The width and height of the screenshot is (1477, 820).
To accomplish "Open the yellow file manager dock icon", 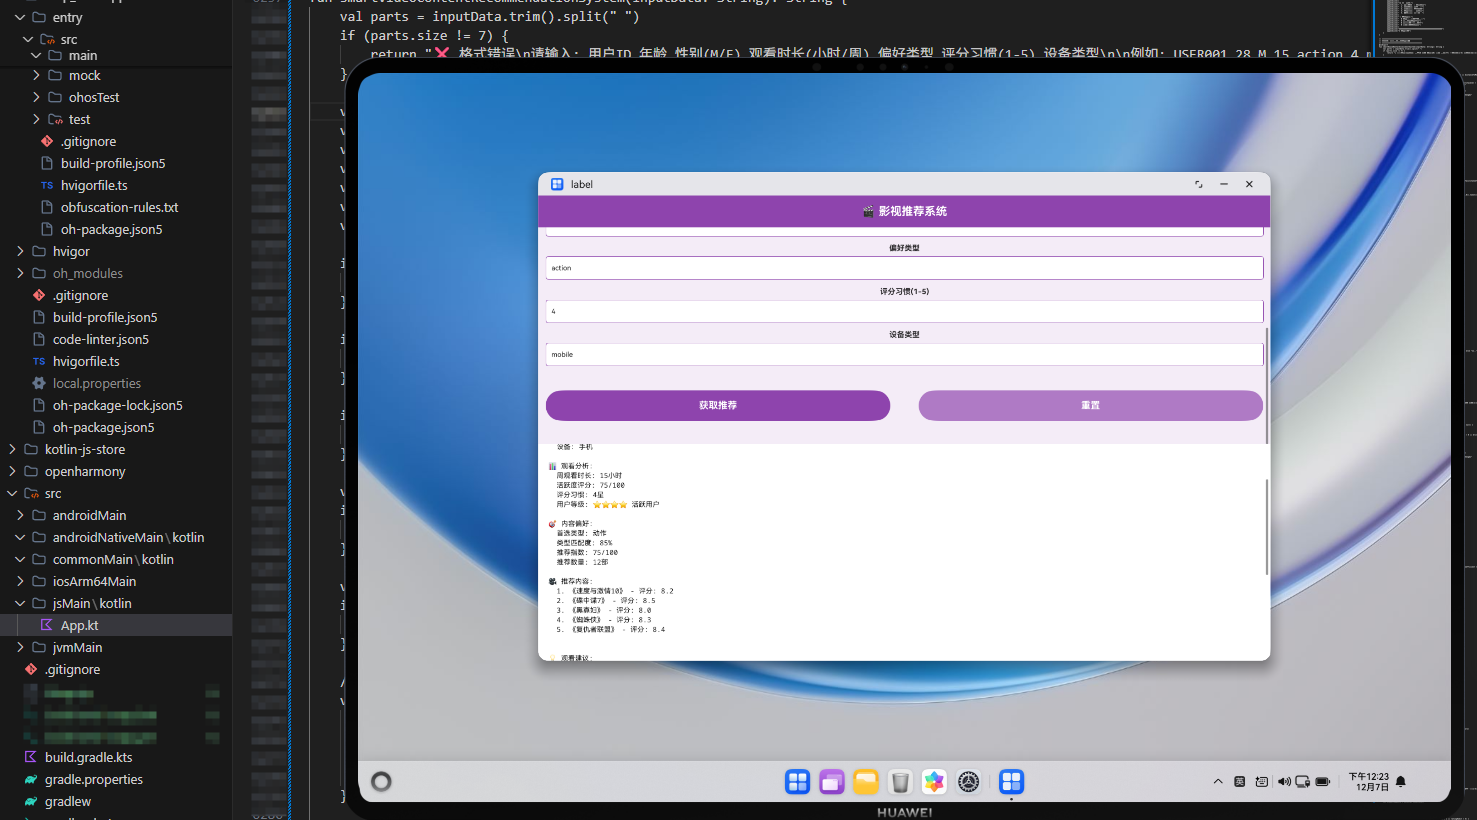I will 866,782.
